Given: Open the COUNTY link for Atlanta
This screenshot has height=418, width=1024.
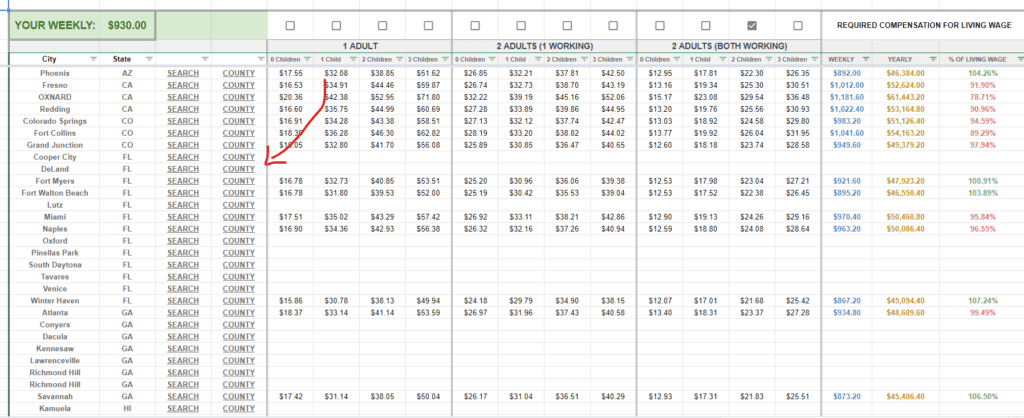Looking at the screenshot, I should (238, 313).
